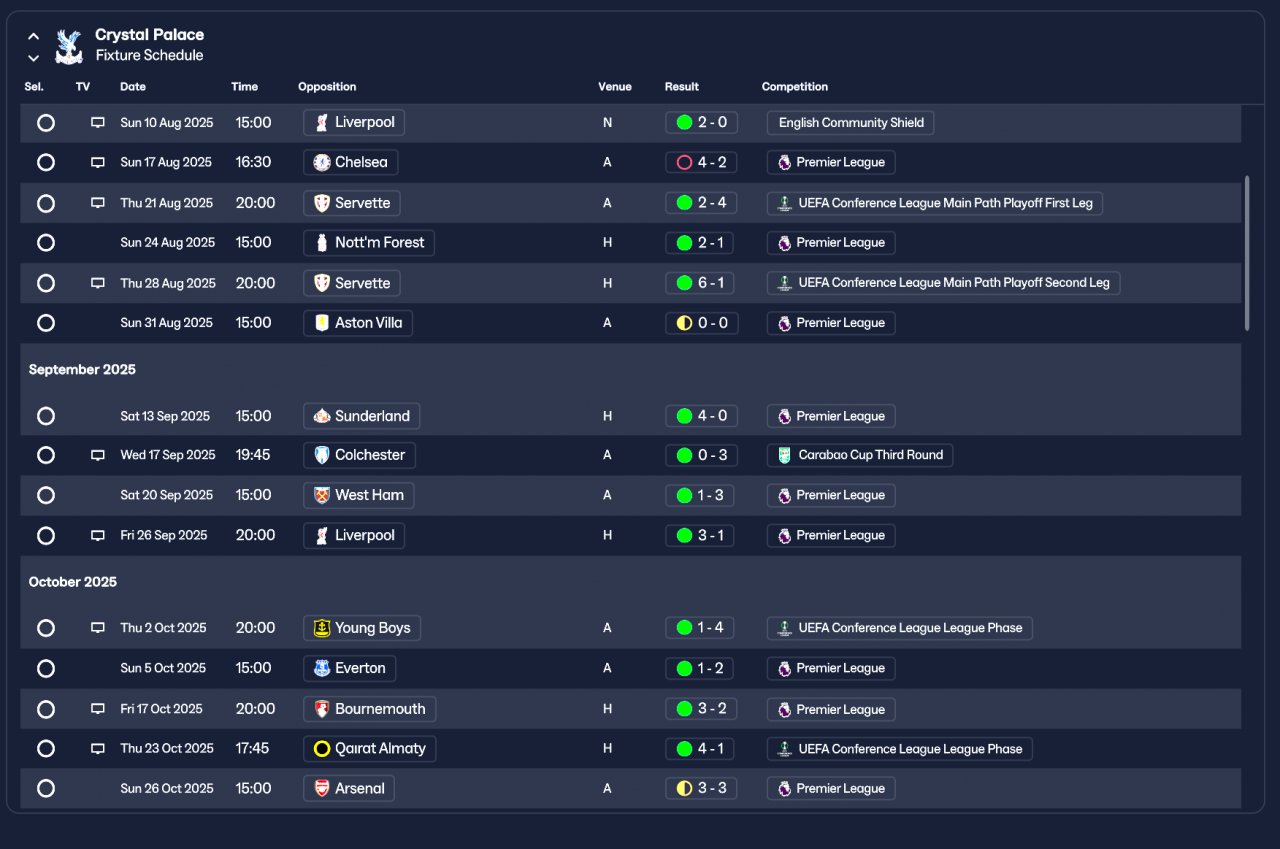Click the Young Boys club badge icon
The height and width of the screenshot is (849, 1280).
click(x=321, y=628)
